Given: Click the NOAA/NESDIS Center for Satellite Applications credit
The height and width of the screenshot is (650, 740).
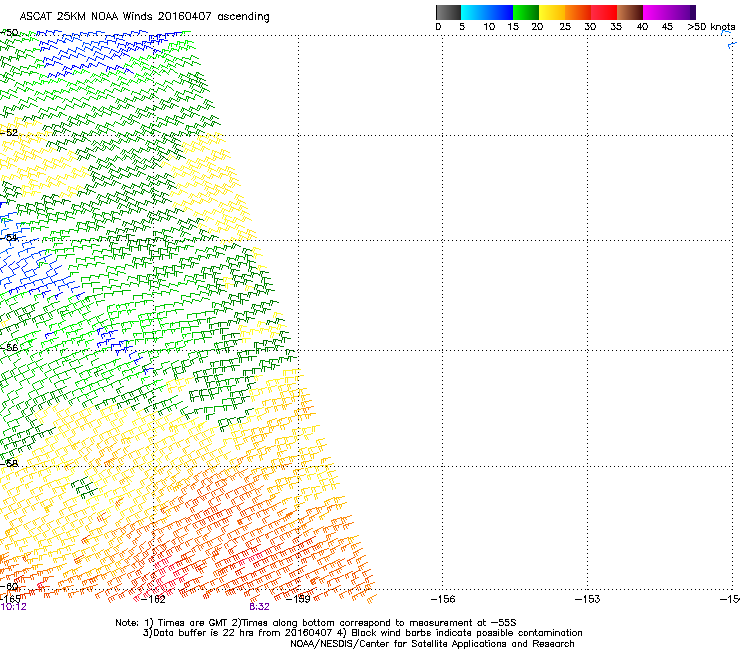Looking at the screenshot, I should pos(432,644).
